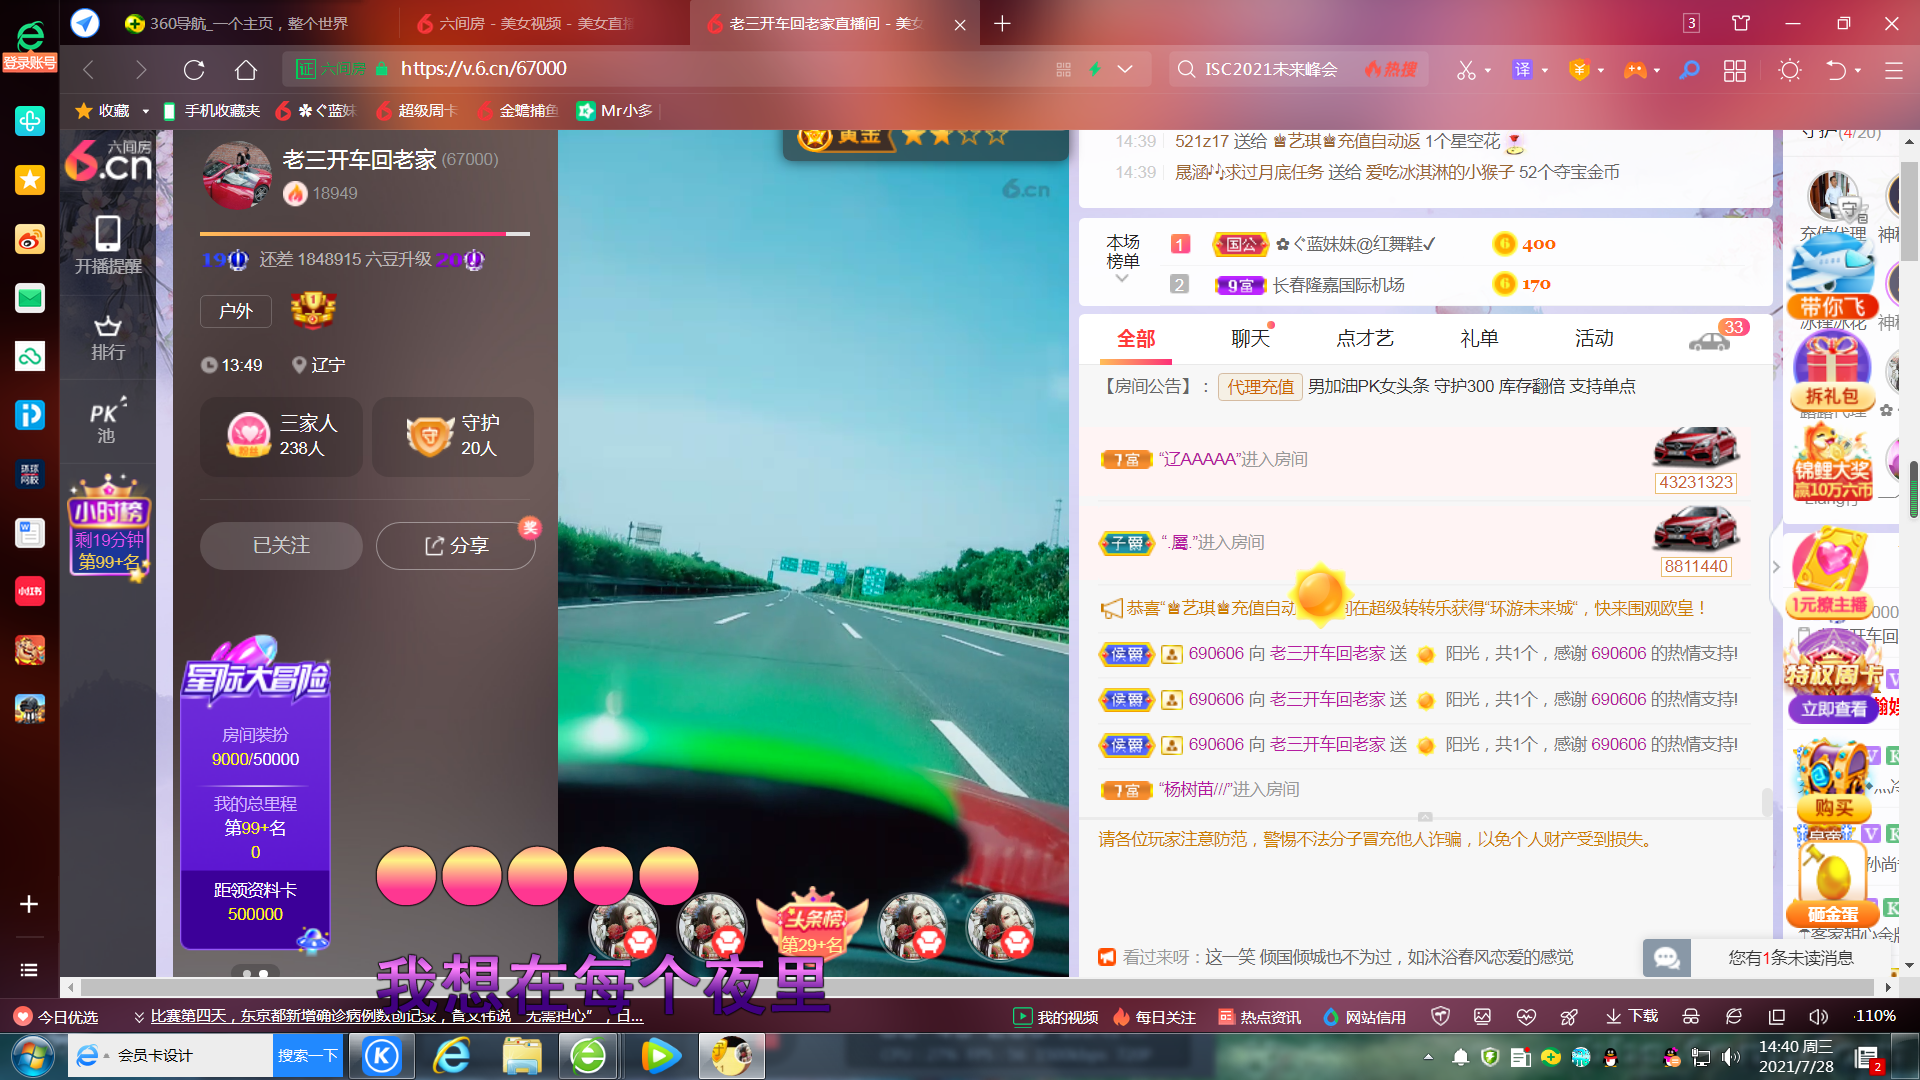The width and height of the screenshot is (1920, 1080).
Task: Click the 已关注 followed button
Action: tap(281, 545)
